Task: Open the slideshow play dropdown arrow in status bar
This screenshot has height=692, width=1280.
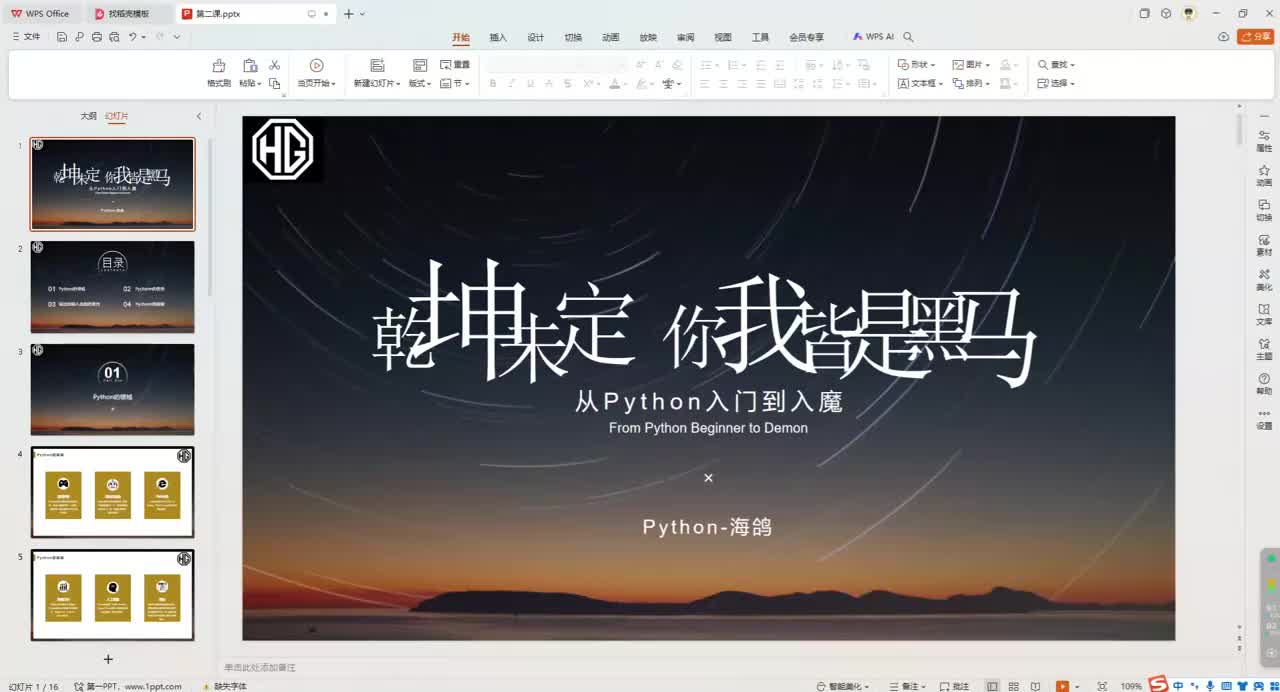Action: pyautogui.click(x=1076, y=686)
